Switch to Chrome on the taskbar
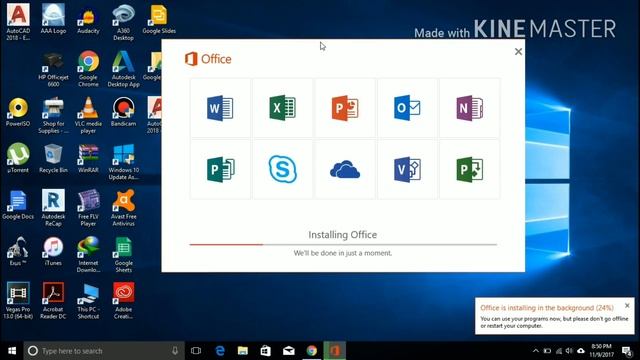This screenshot has height=360, width=640. 312,351
